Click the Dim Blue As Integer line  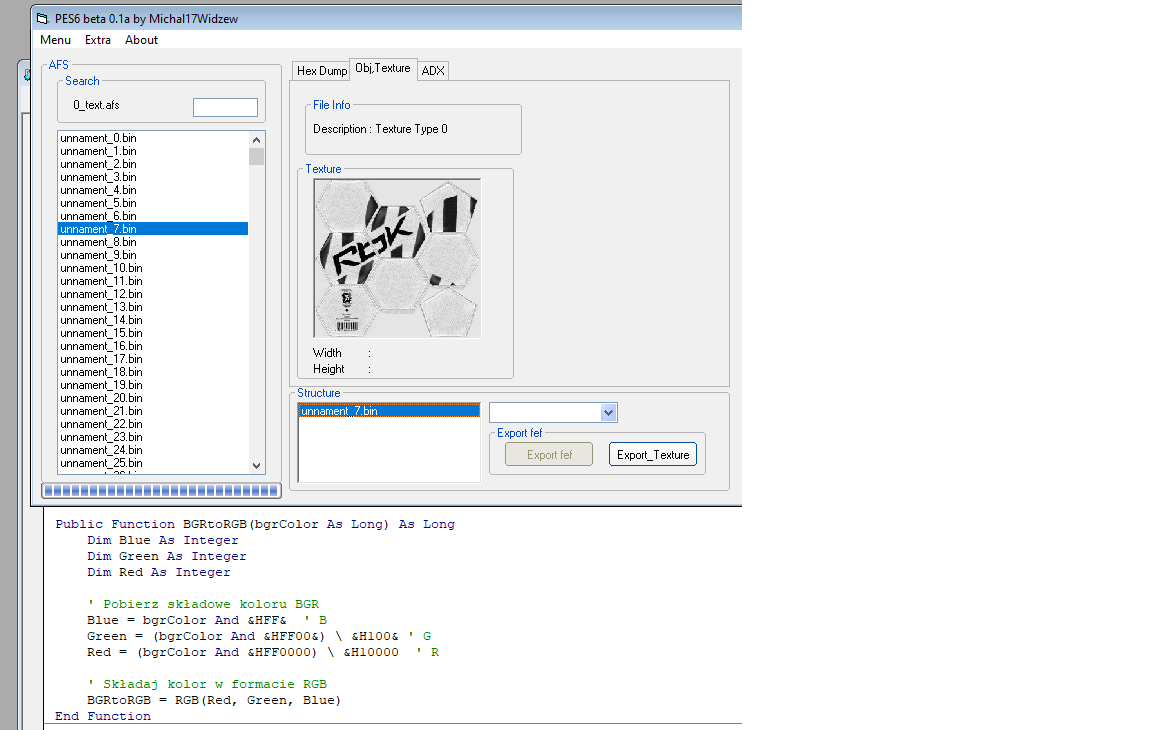point(163,541)
